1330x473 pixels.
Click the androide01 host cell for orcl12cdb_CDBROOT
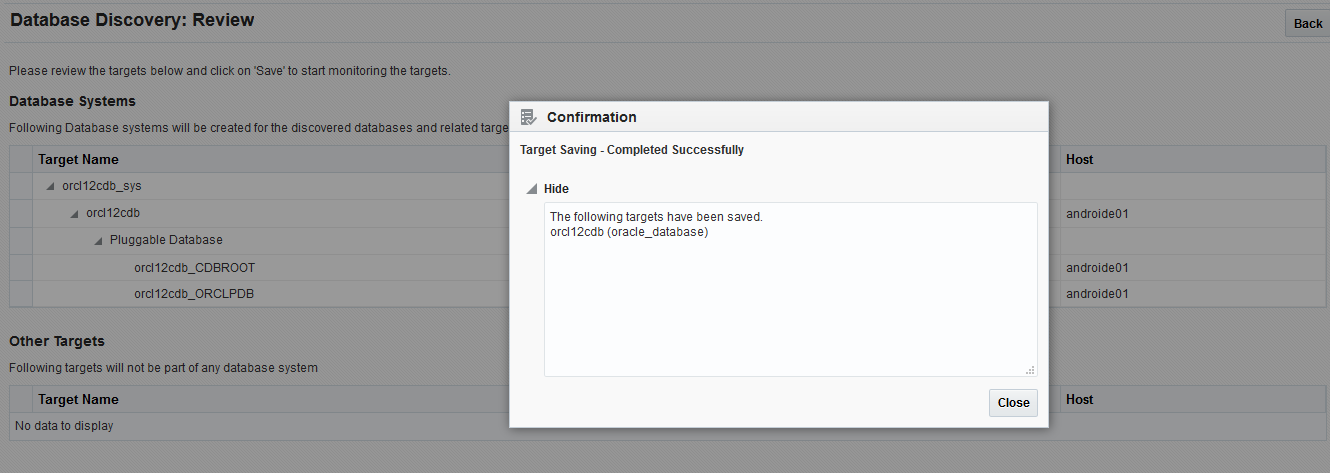(1097, 267)
